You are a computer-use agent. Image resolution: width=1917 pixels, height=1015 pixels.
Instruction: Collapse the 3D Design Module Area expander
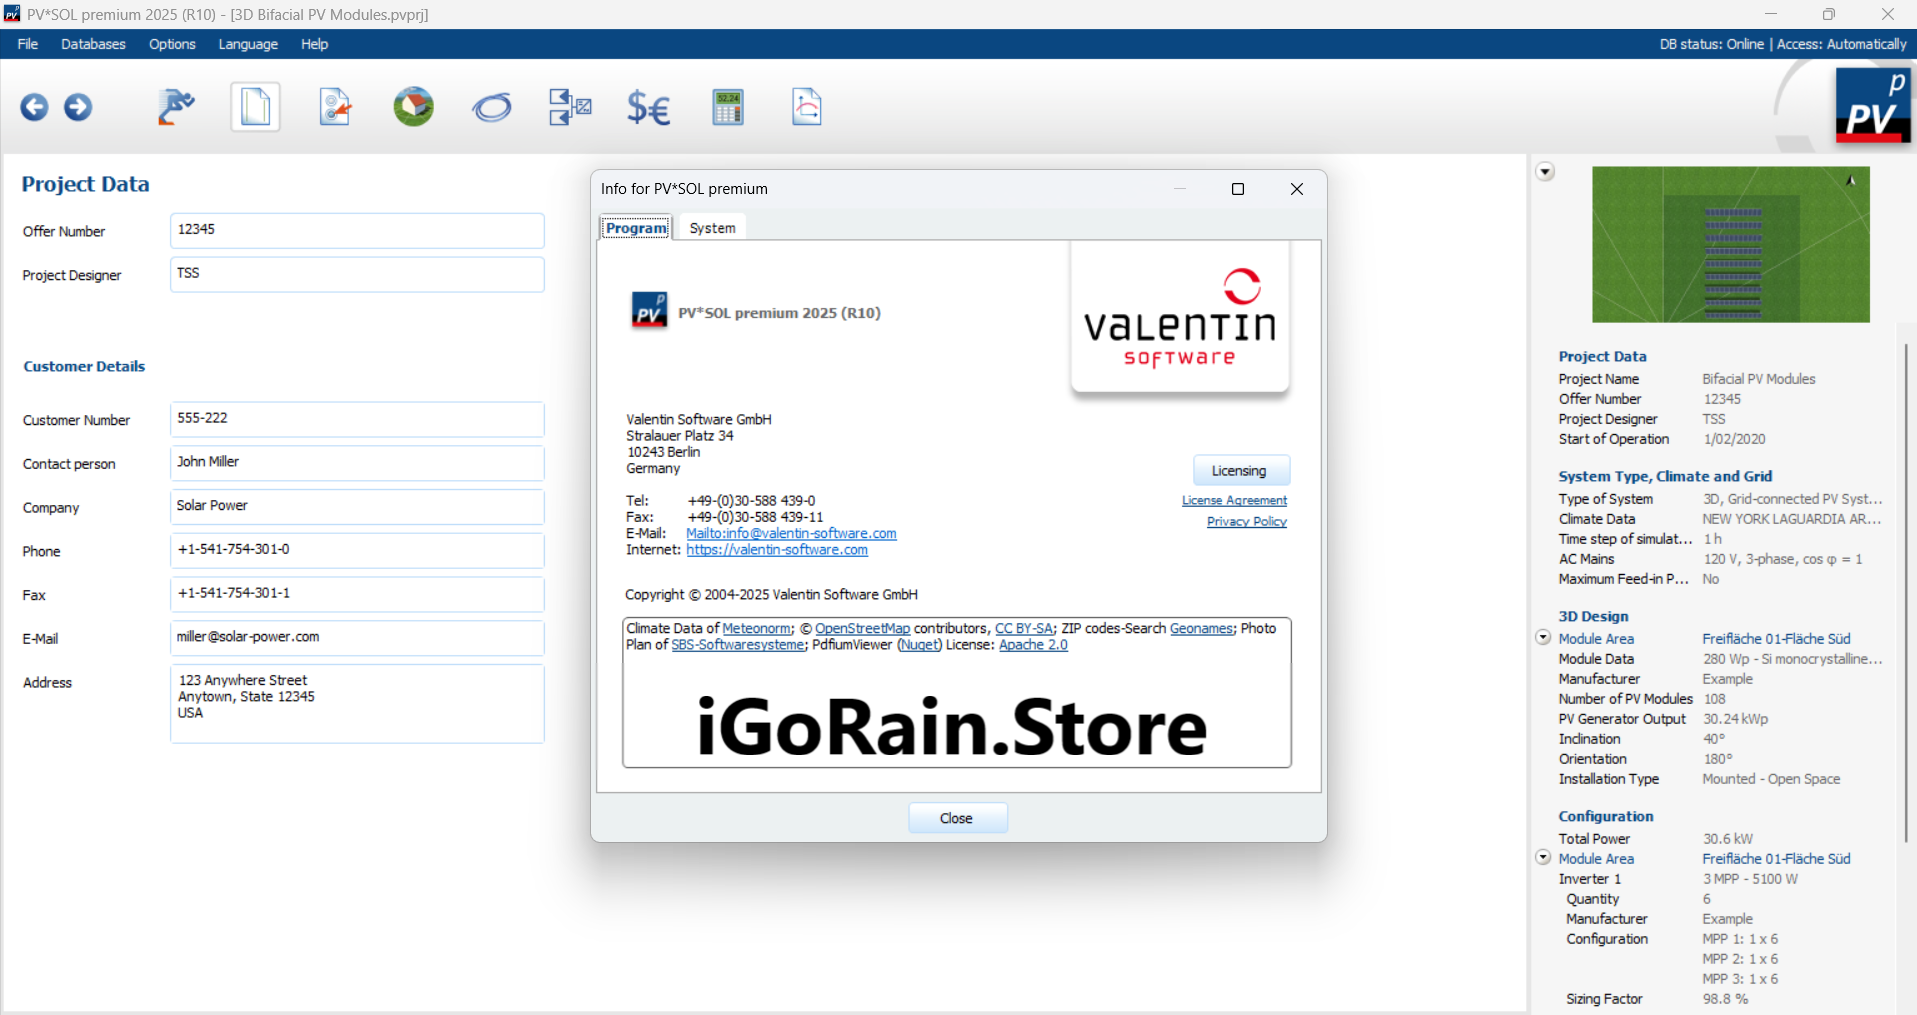[x=1543, y=638]
